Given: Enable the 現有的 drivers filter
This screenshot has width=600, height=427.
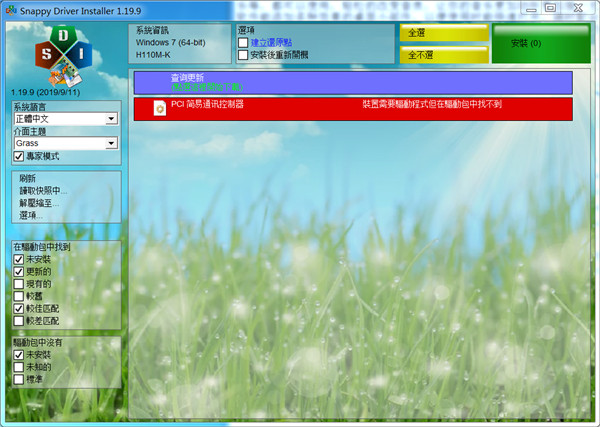Looking at the screenshot, I should coord(19,284).
